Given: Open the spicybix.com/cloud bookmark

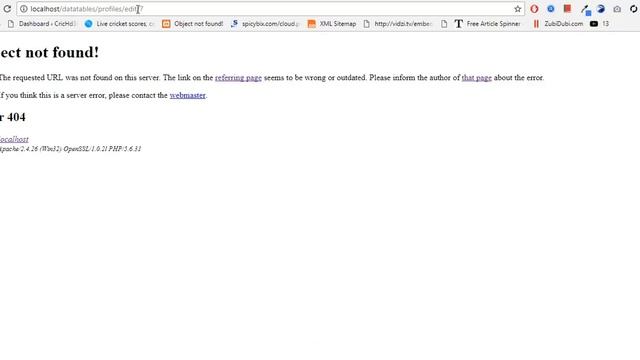Looking at the screenshot, I should click(265, 24).
